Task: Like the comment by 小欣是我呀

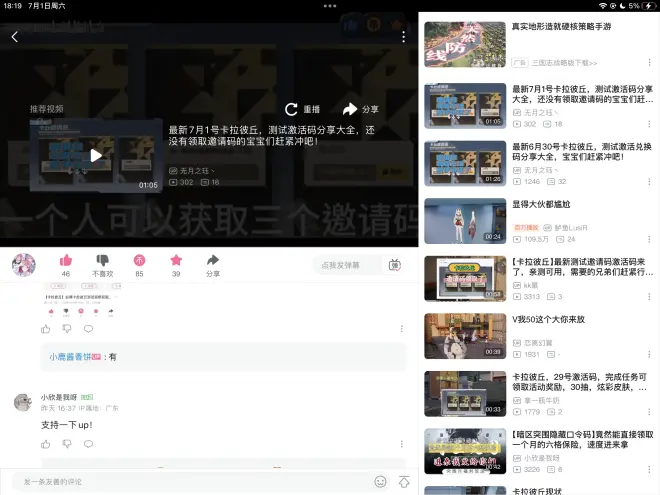Action: click(x=46, y=443)
